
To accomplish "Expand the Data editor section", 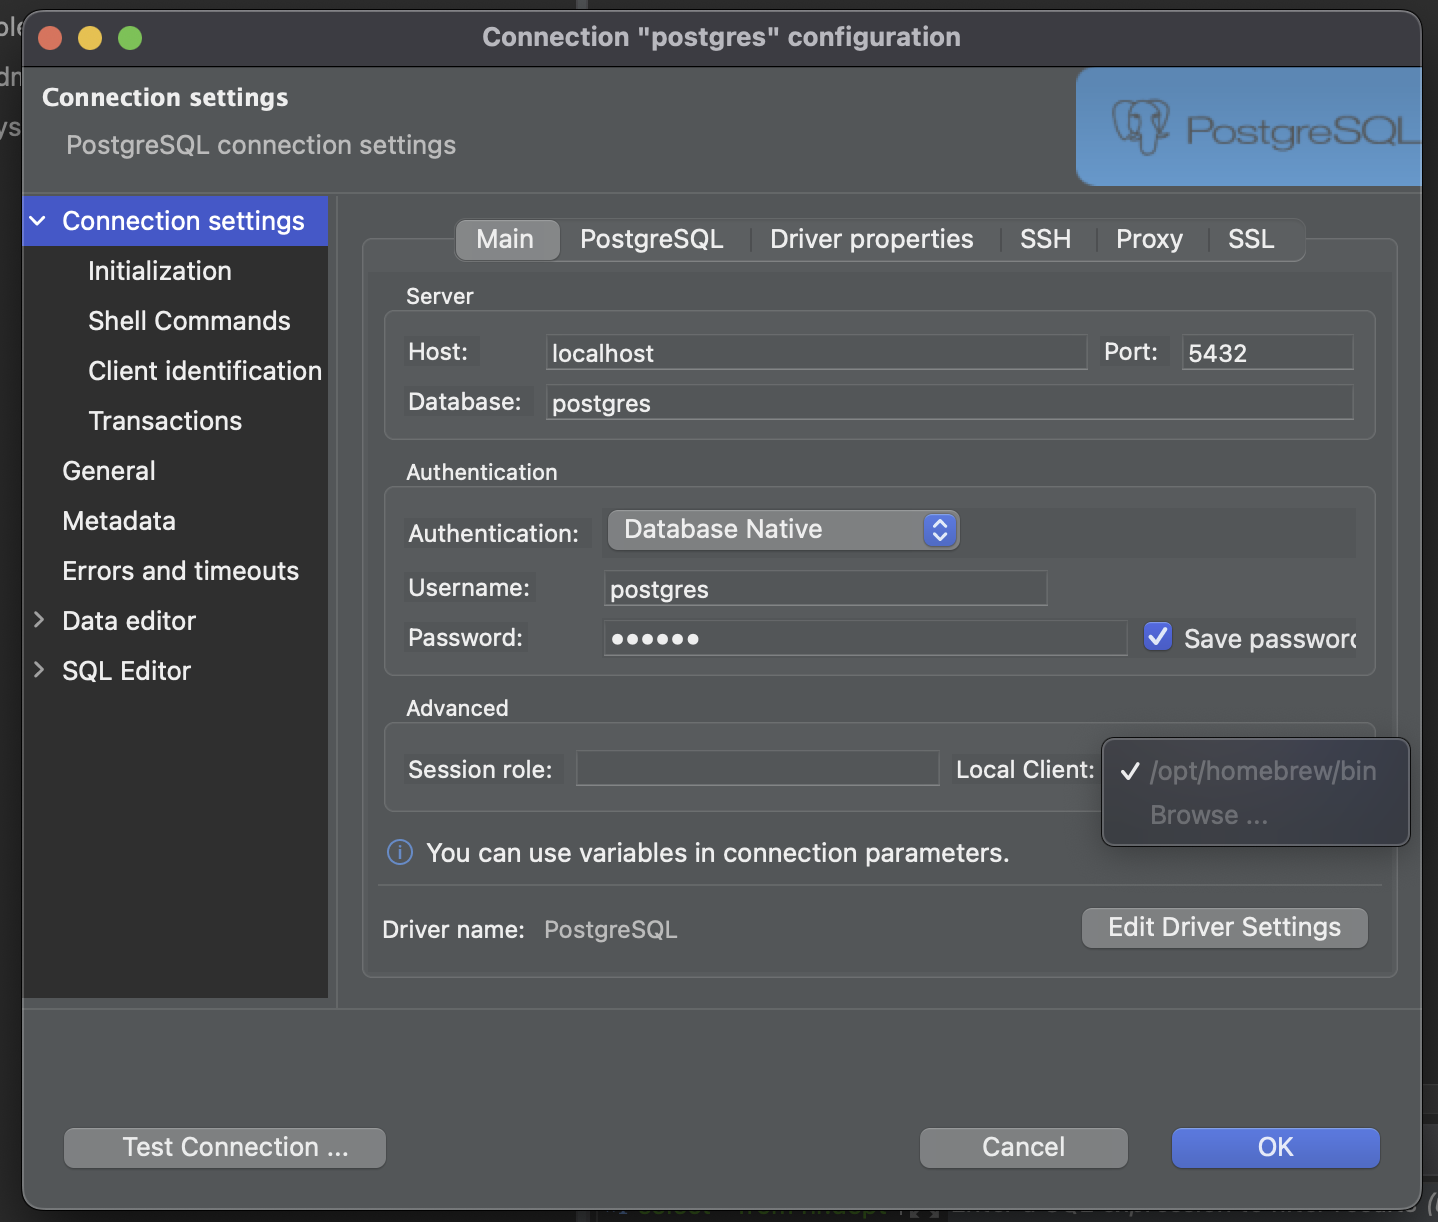I will pos(39,620).
